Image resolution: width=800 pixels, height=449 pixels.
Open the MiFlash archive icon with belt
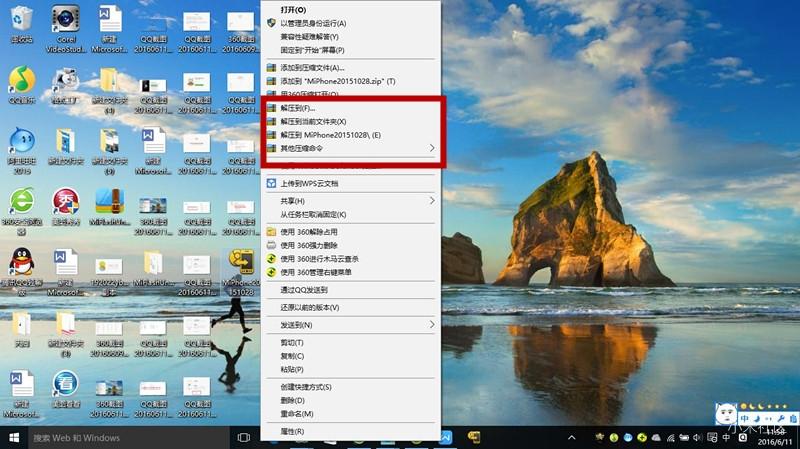click(109, 207)
